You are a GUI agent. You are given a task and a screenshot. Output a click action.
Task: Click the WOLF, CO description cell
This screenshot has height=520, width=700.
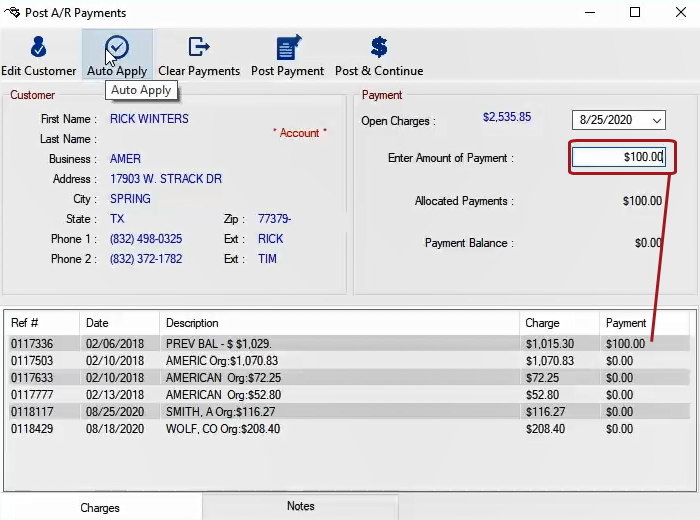point(223,428)
